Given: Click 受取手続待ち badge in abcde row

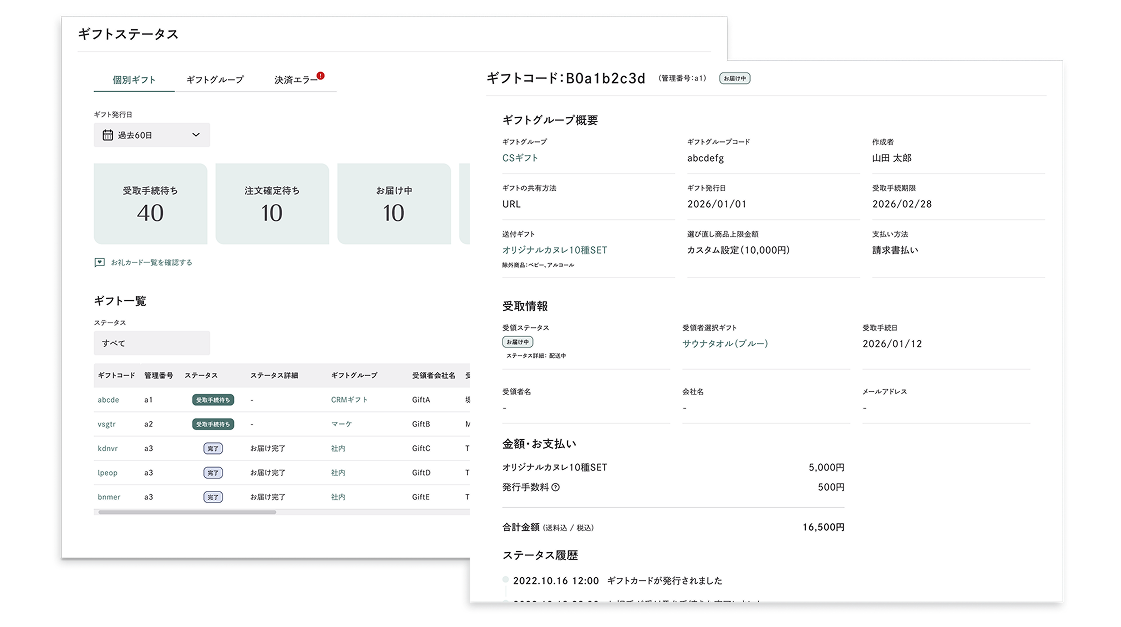Looking at the screenshot, I should click(213, 399).
